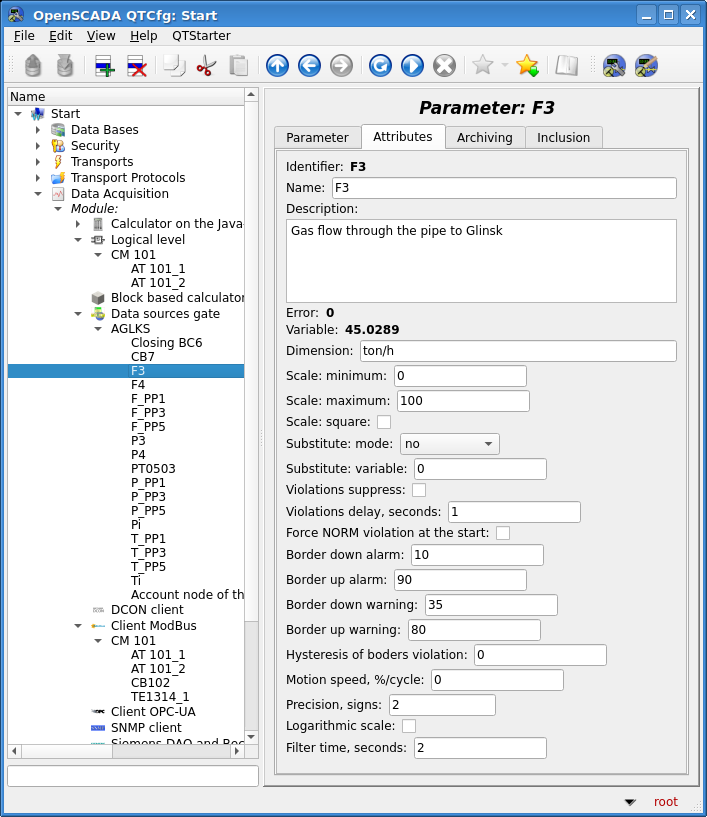Click the scissors Cut icon
The image size is (707, 817).
point(206,66)
